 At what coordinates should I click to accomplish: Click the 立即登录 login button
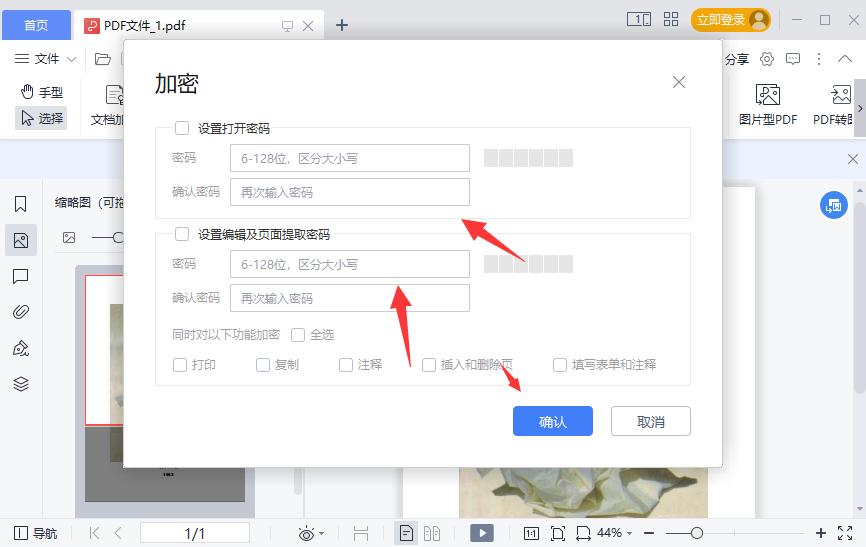tap(731, 20)
